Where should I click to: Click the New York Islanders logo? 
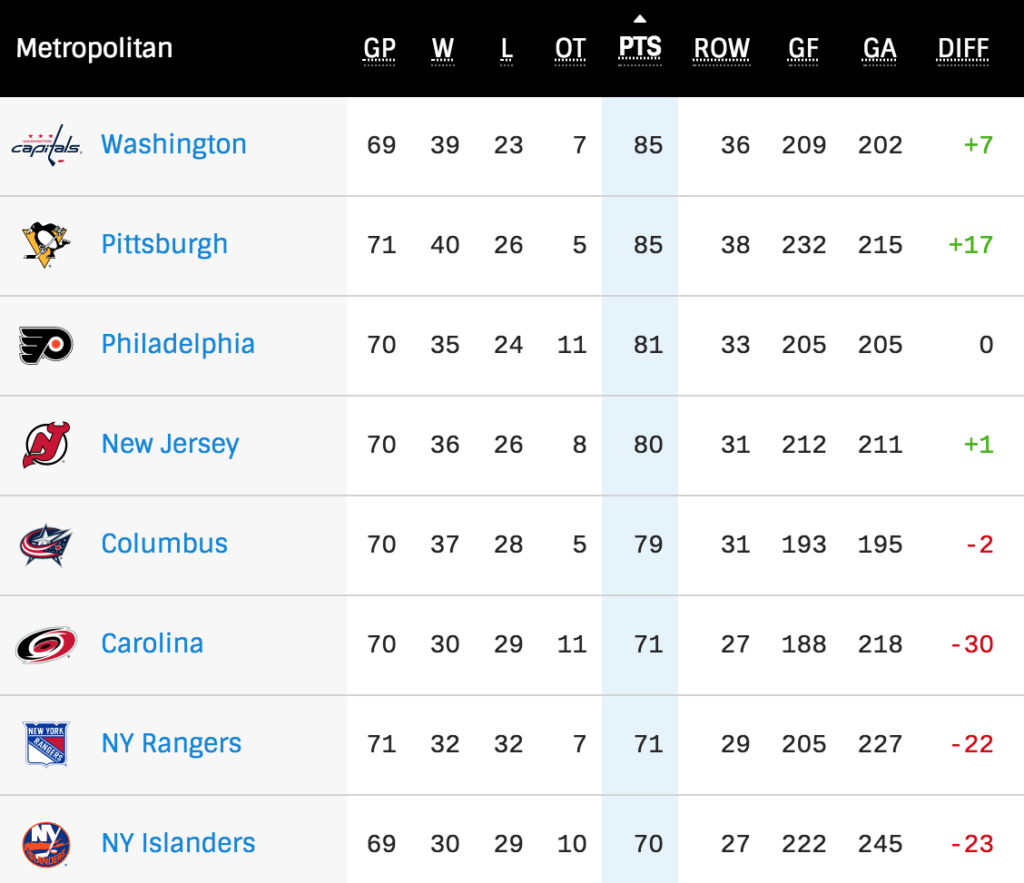click(x=46, y=844)
